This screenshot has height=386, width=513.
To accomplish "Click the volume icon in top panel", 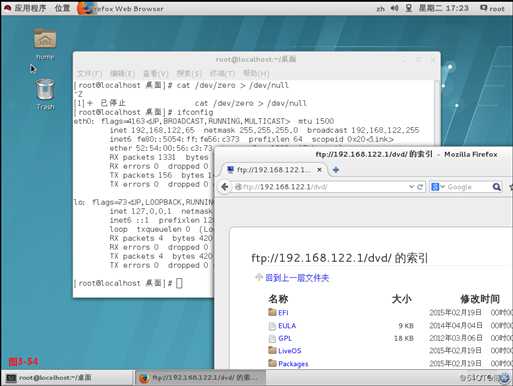I will tap(394, 8).
